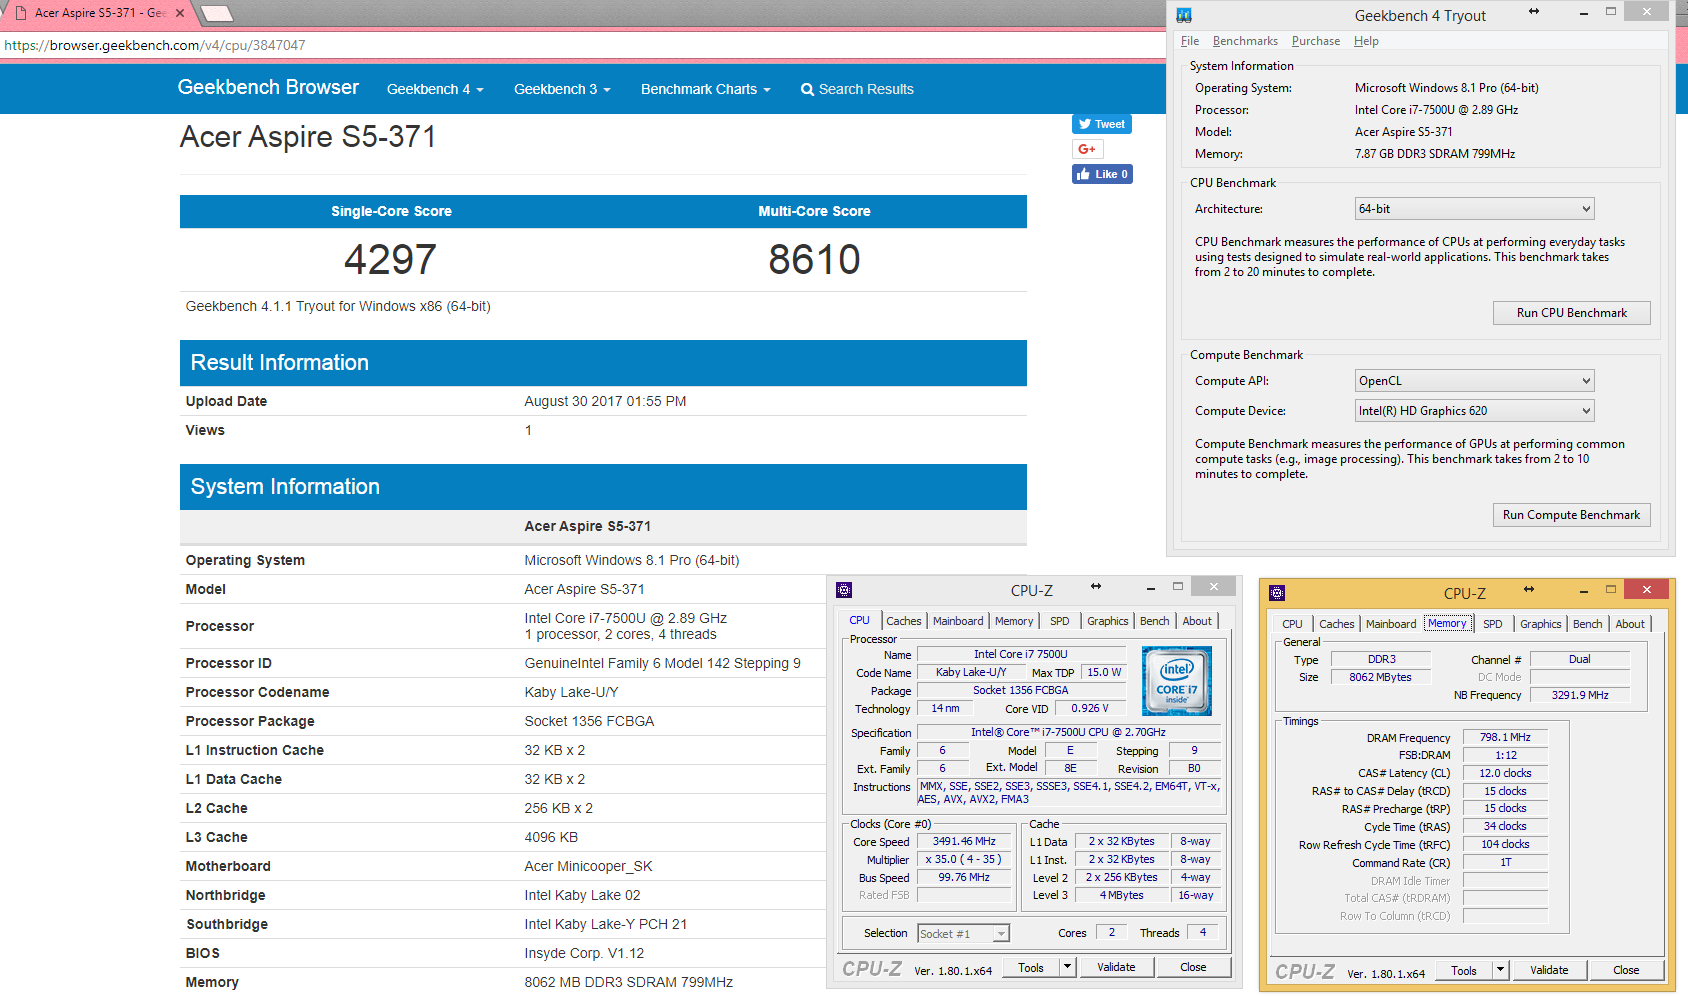This screenshot has height=996, width=1688.
Task: Click the Core Speed 3491.46 MHz field
Action: point(964,842)
